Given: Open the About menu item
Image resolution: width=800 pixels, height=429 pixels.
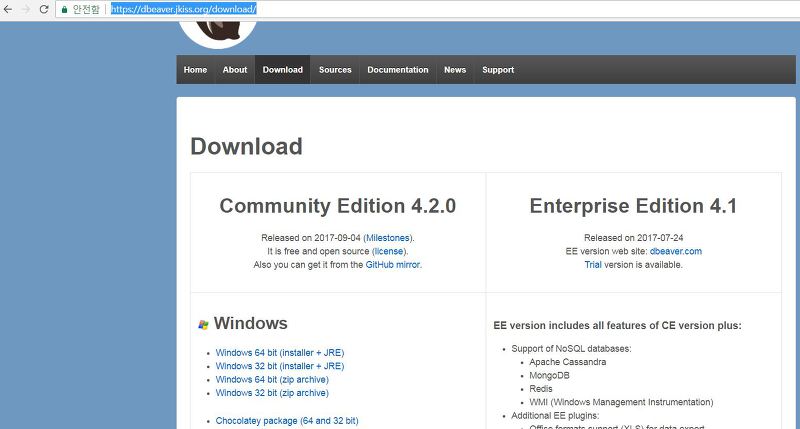Looking at the screenshot, I should tap(235, 70).
